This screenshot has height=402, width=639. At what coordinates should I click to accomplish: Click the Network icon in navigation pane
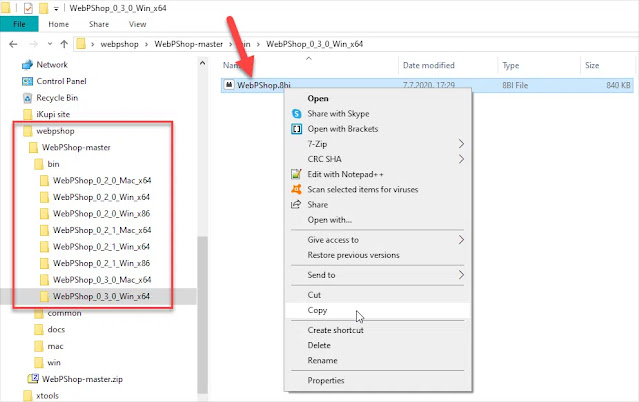coord(27,64)
